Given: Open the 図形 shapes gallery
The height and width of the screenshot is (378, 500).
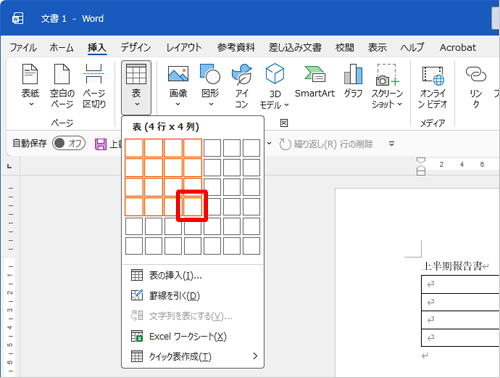Looking at the screenshot, I should click(x=210, y=86).
